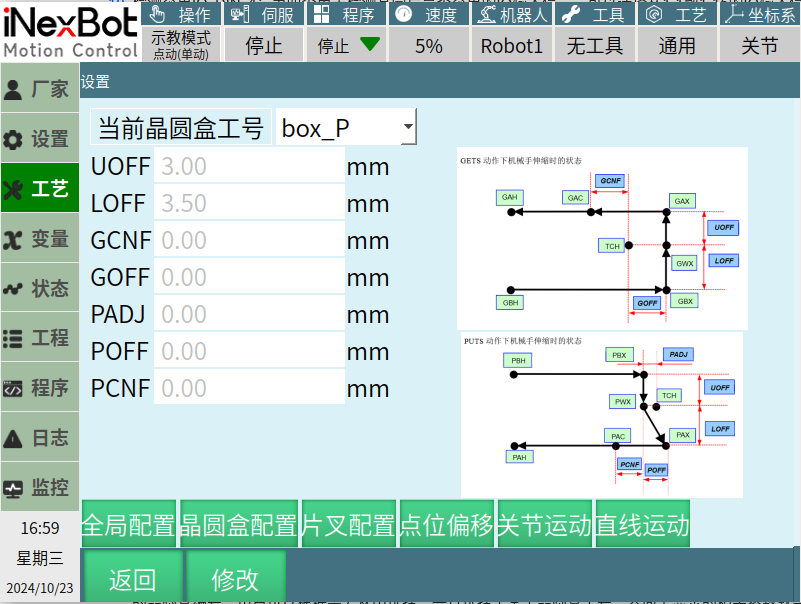Click the 返回 back button

pyautogui.click(x=133, y=579)
